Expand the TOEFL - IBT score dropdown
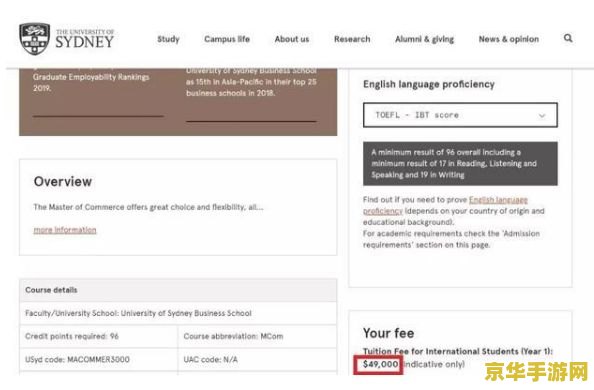 coord(460,115)
